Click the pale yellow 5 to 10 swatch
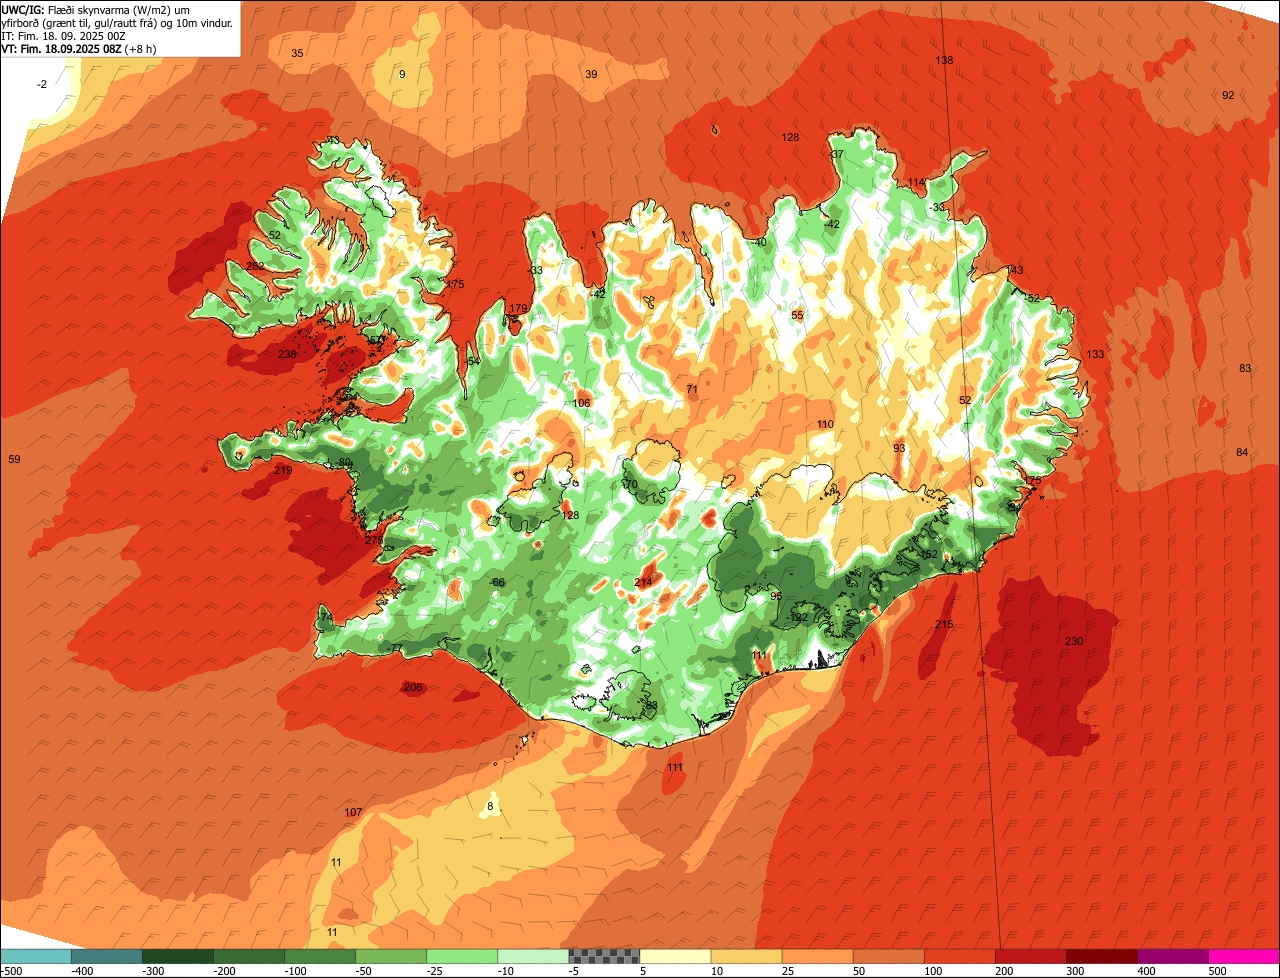This screenshot has width=1280, height=978. point(674,956)
